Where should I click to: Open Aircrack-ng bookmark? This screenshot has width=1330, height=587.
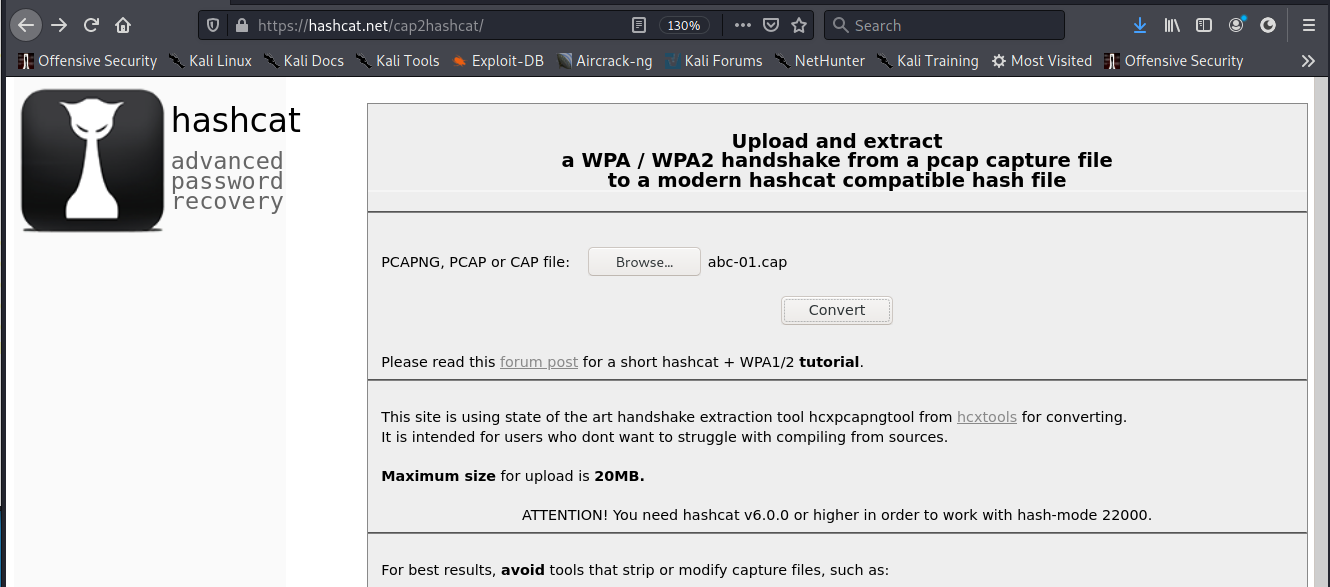tap(604, 61)
